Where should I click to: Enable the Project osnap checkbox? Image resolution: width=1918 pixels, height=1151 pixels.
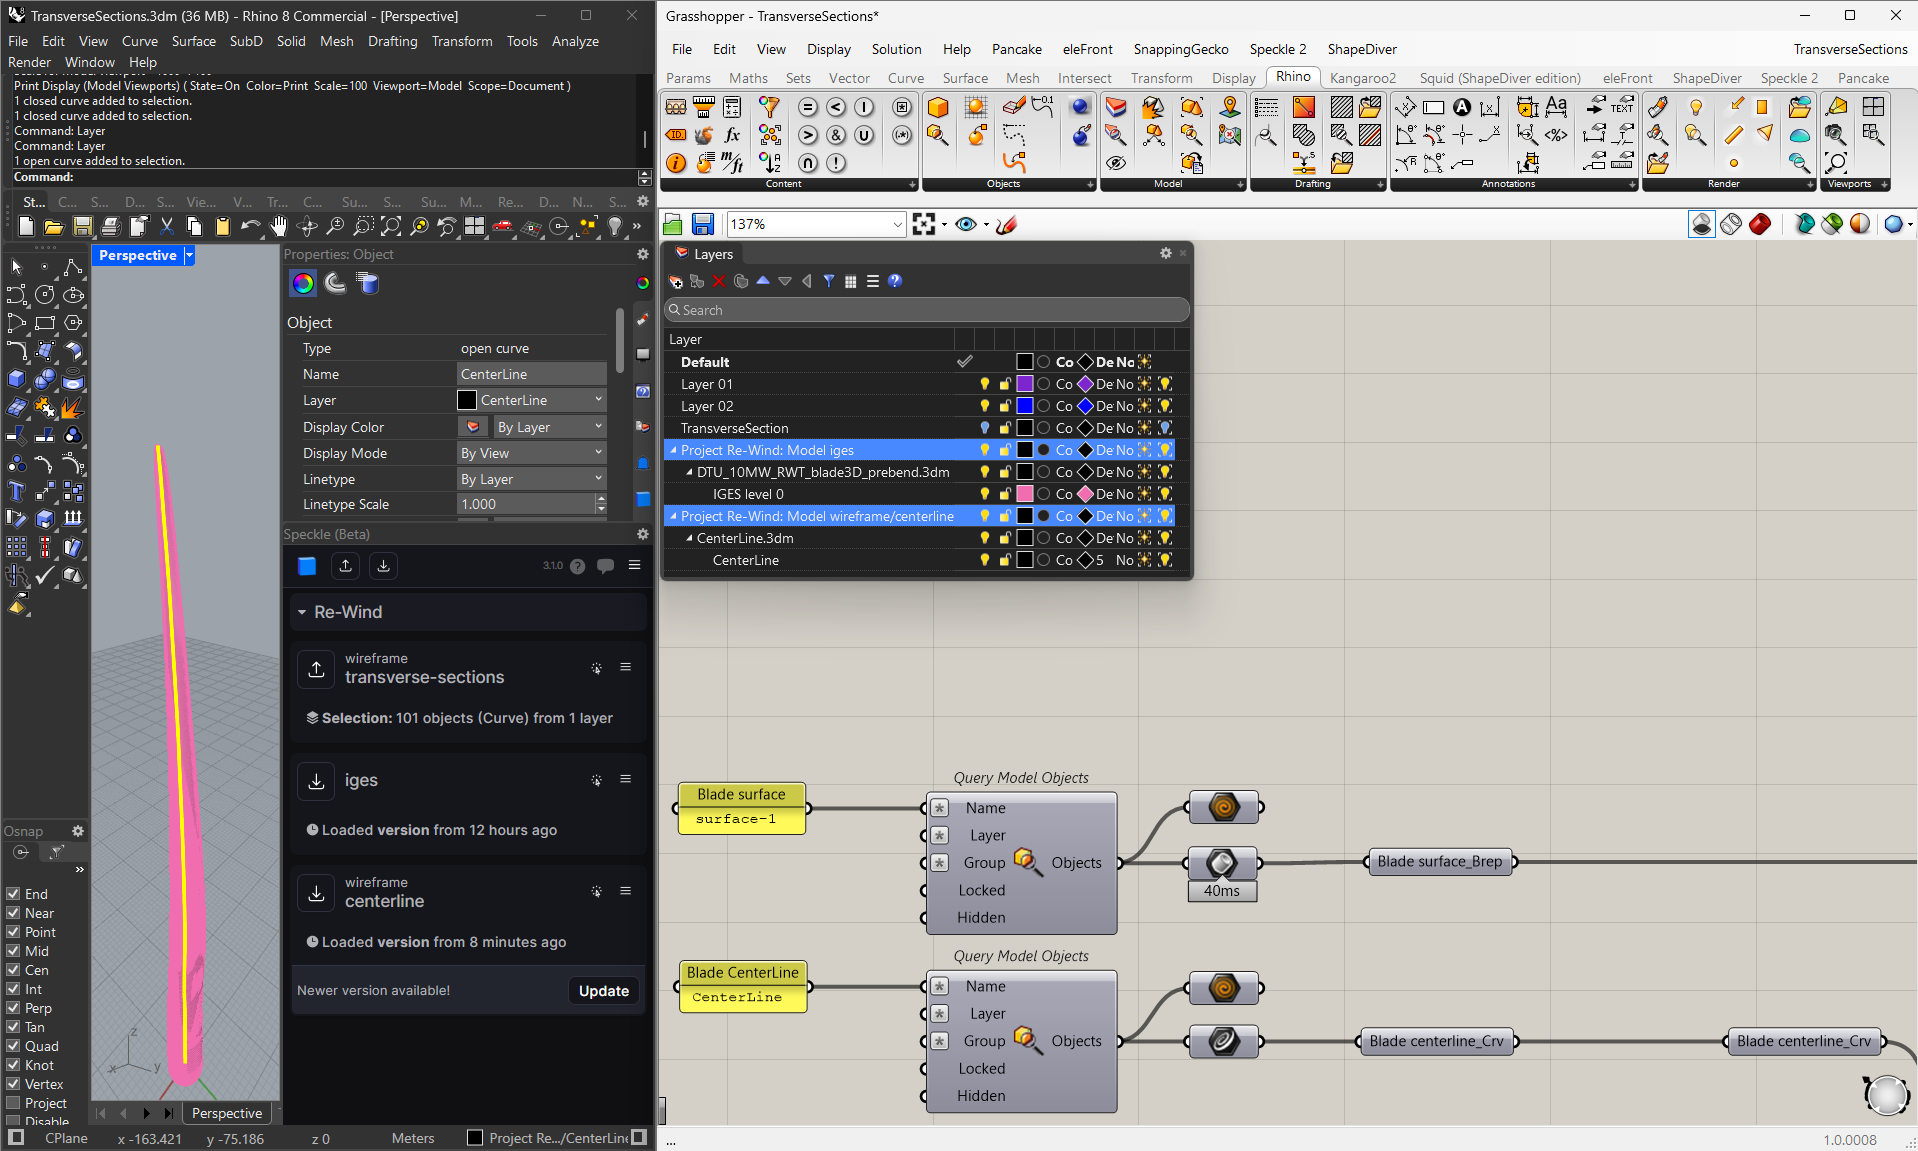click(13, 1103)
